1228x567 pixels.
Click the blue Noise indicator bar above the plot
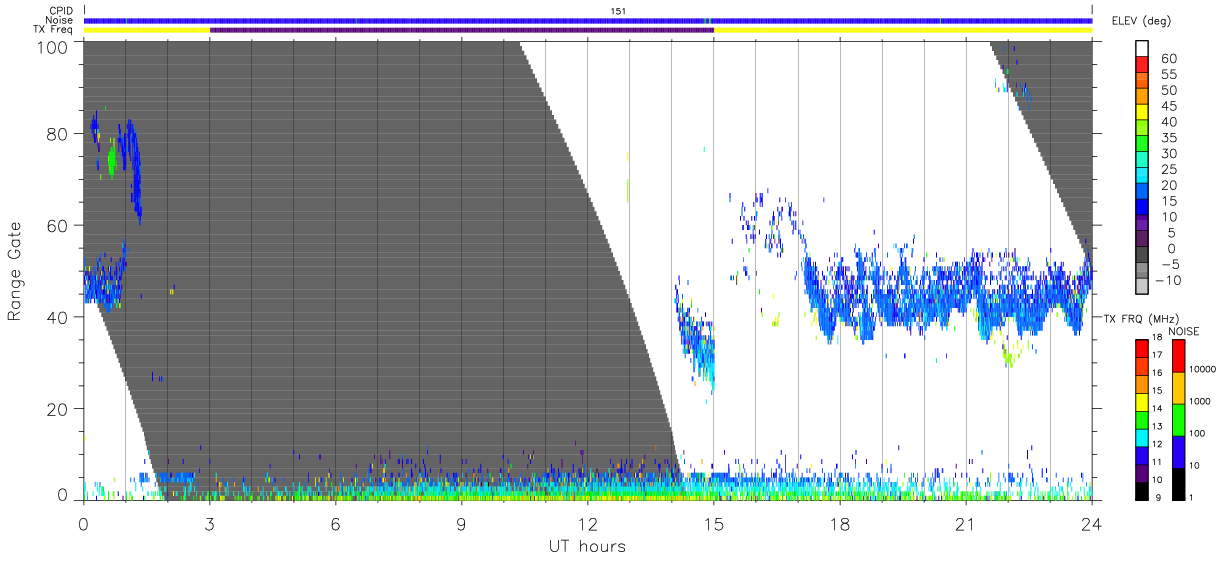coord(588,20)
